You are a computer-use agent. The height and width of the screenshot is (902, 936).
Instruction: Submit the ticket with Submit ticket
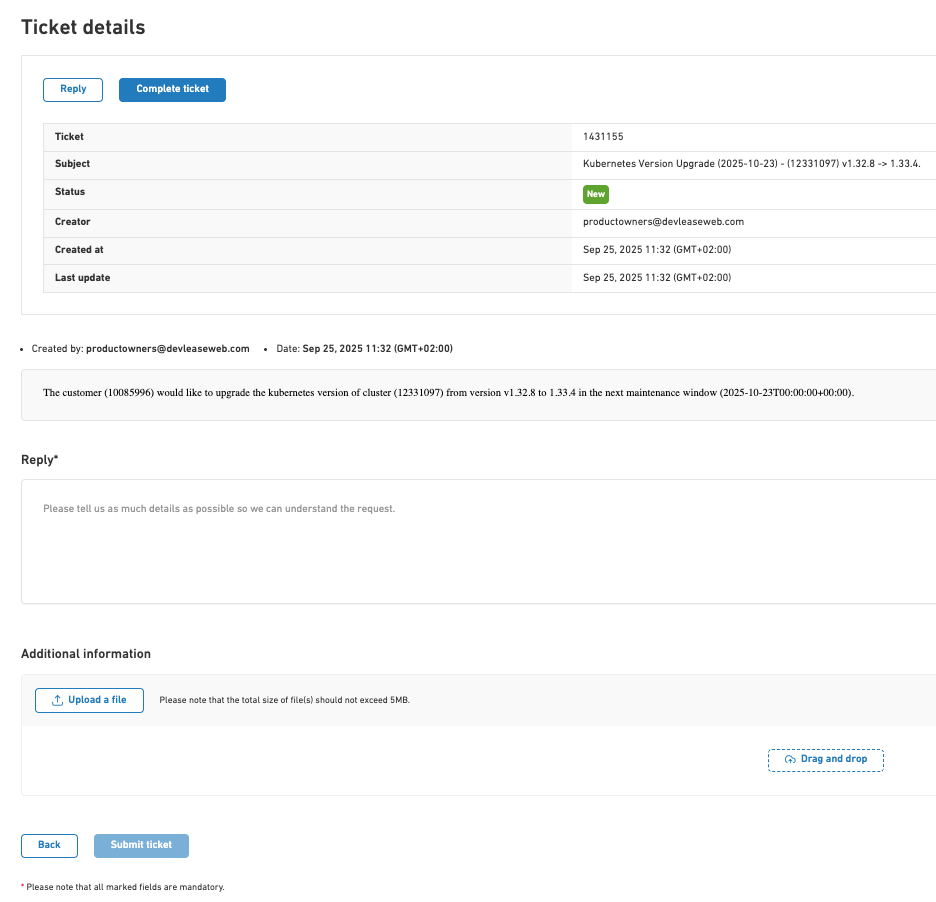coord(141,845)
